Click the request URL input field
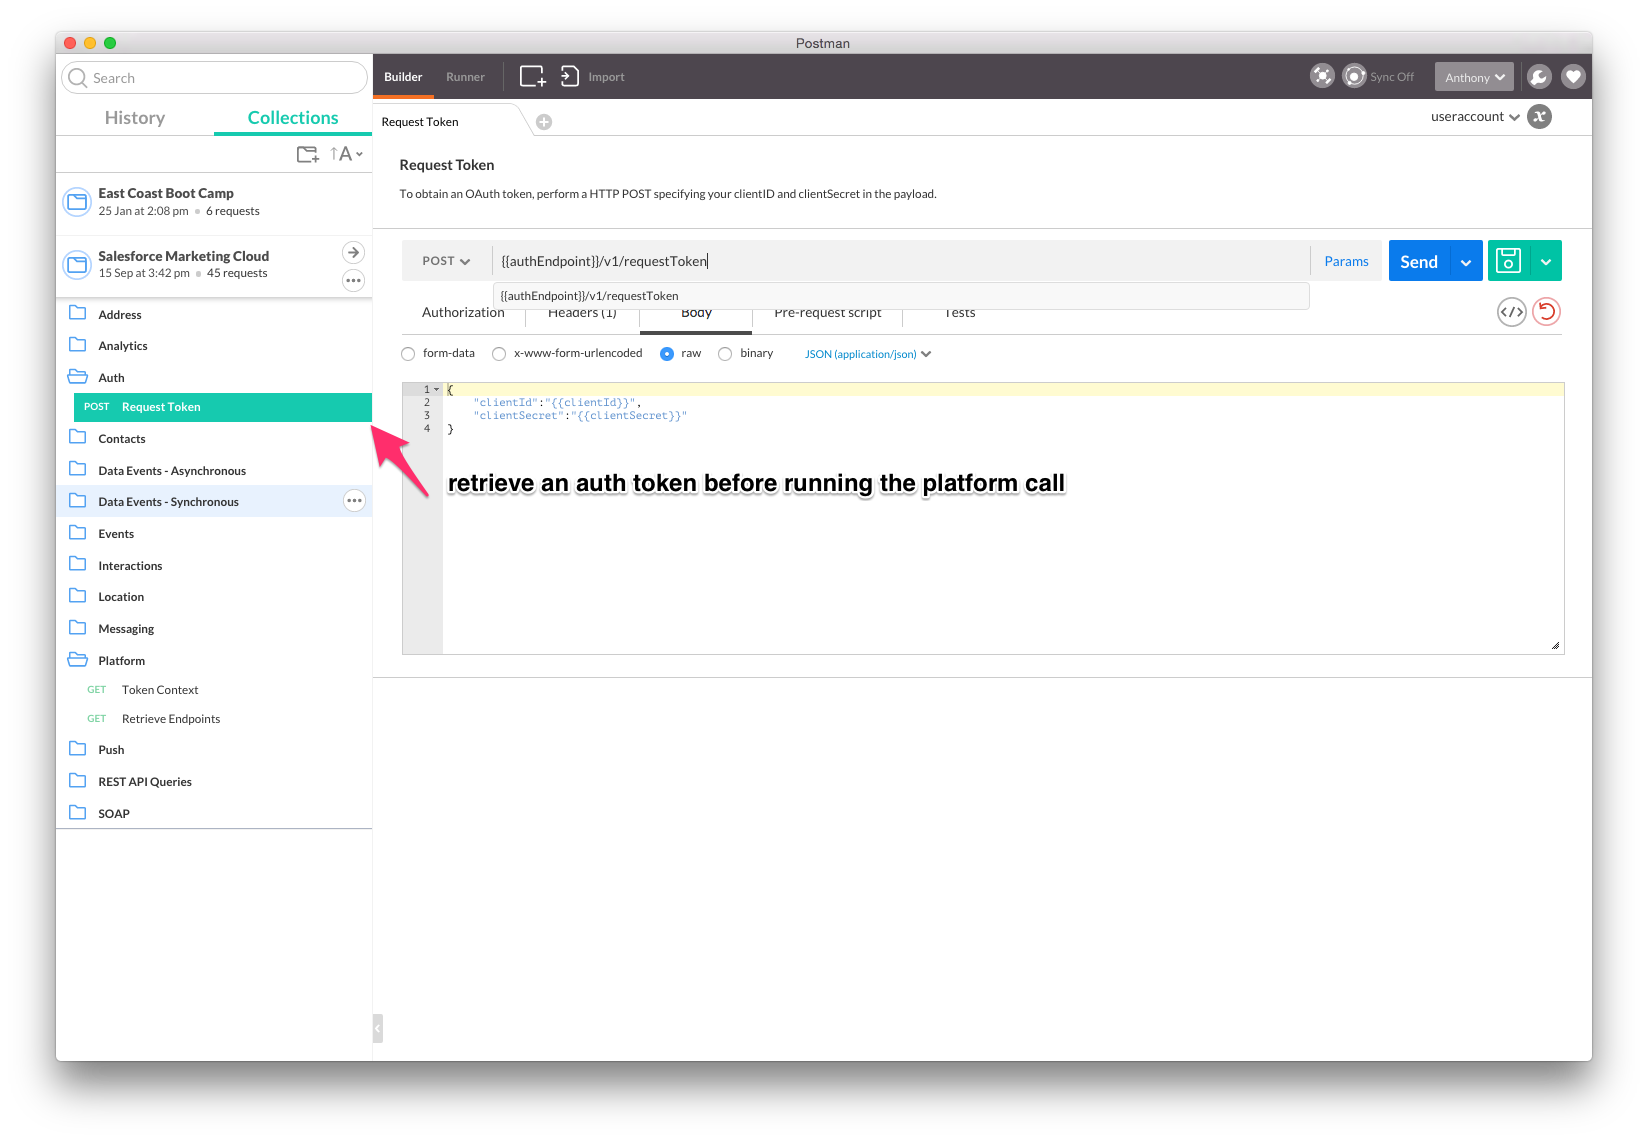The image size is (1648, 1141). [900, 261]
